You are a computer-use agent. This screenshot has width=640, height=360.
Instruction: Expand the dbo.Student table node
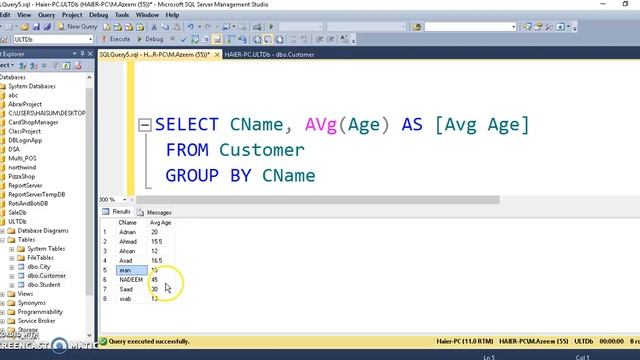coord(12,285)
